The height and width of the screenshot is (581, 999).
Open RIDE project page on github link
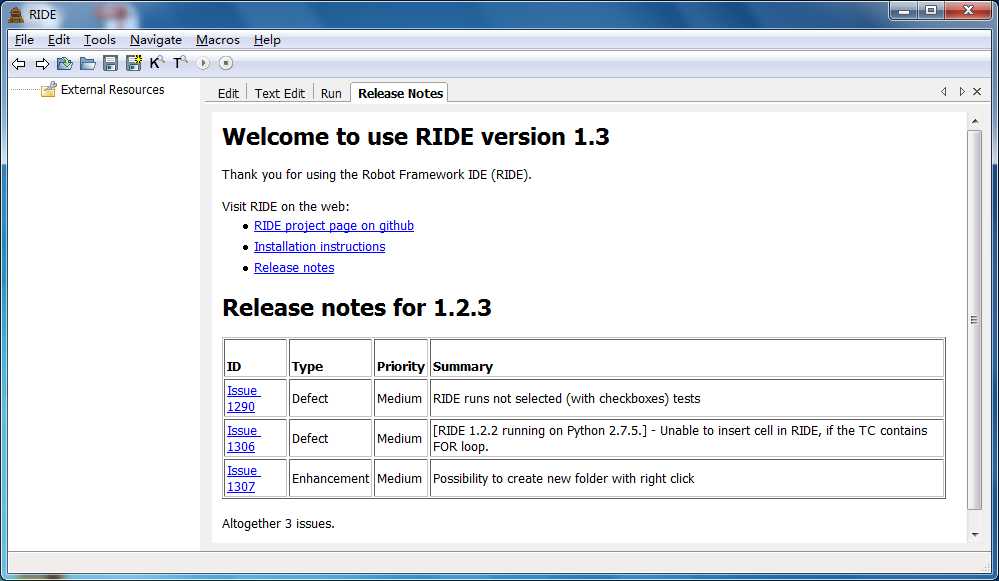(x=334, y=226)
